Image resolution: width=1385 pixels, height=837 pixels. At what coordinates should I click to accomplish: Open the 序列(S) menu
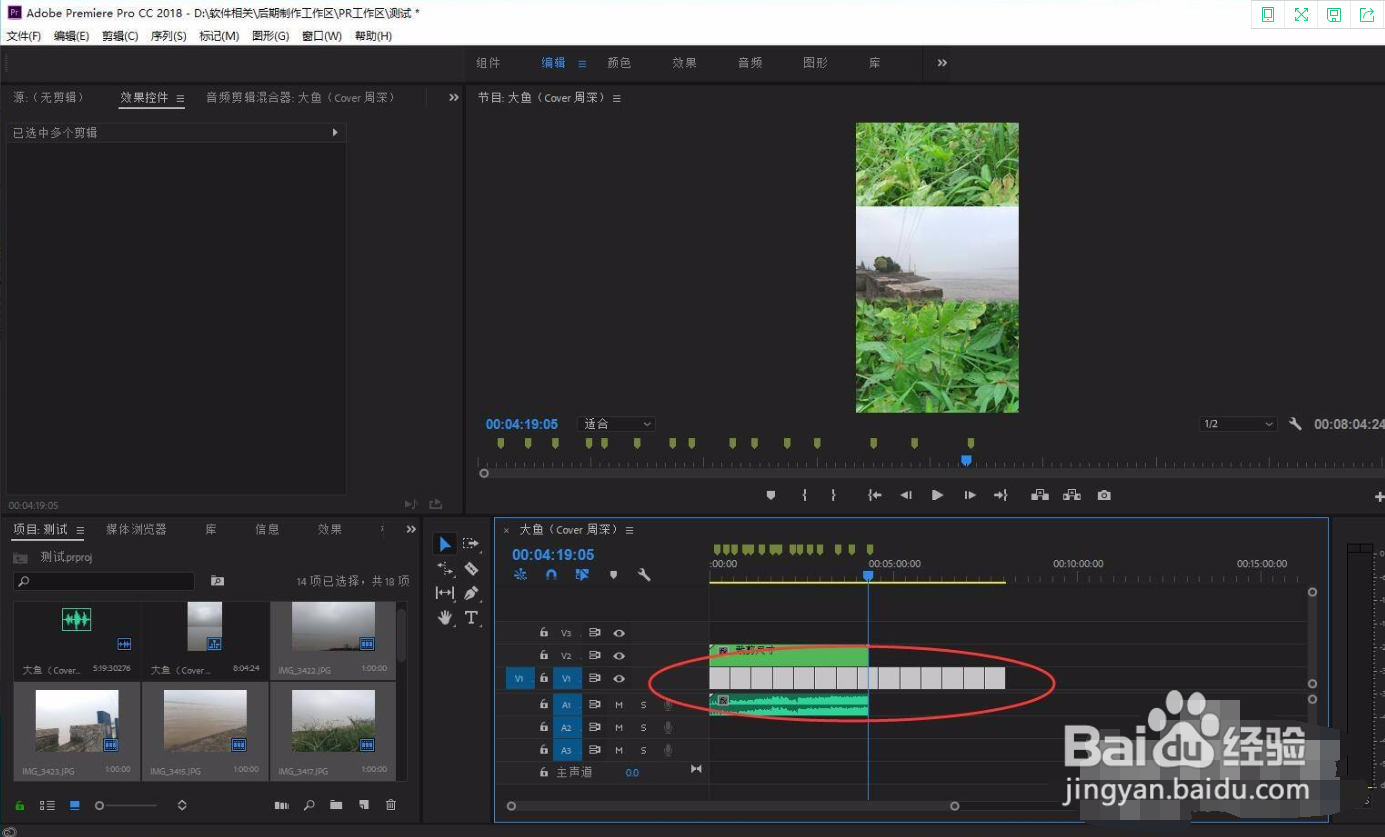tap(168, 36)
